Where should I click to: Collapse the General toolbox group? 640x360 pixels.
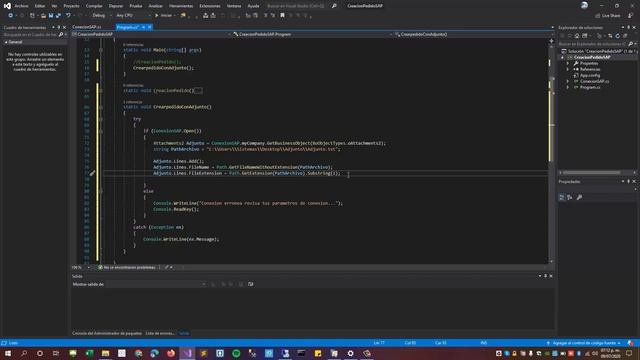click(6, 42)
